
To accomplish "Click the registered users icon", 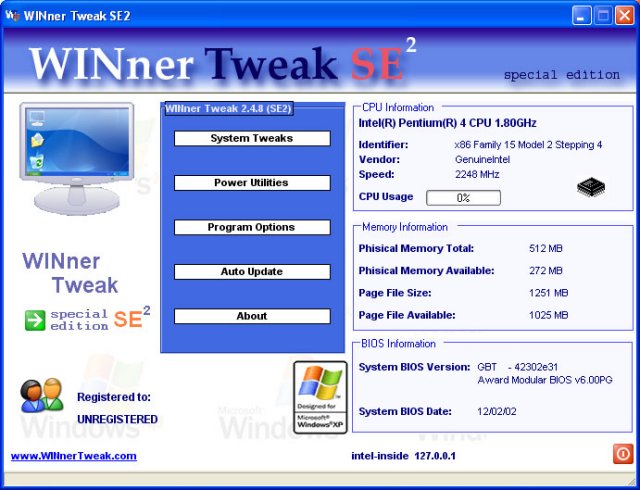I will click(x=42, y=394).
